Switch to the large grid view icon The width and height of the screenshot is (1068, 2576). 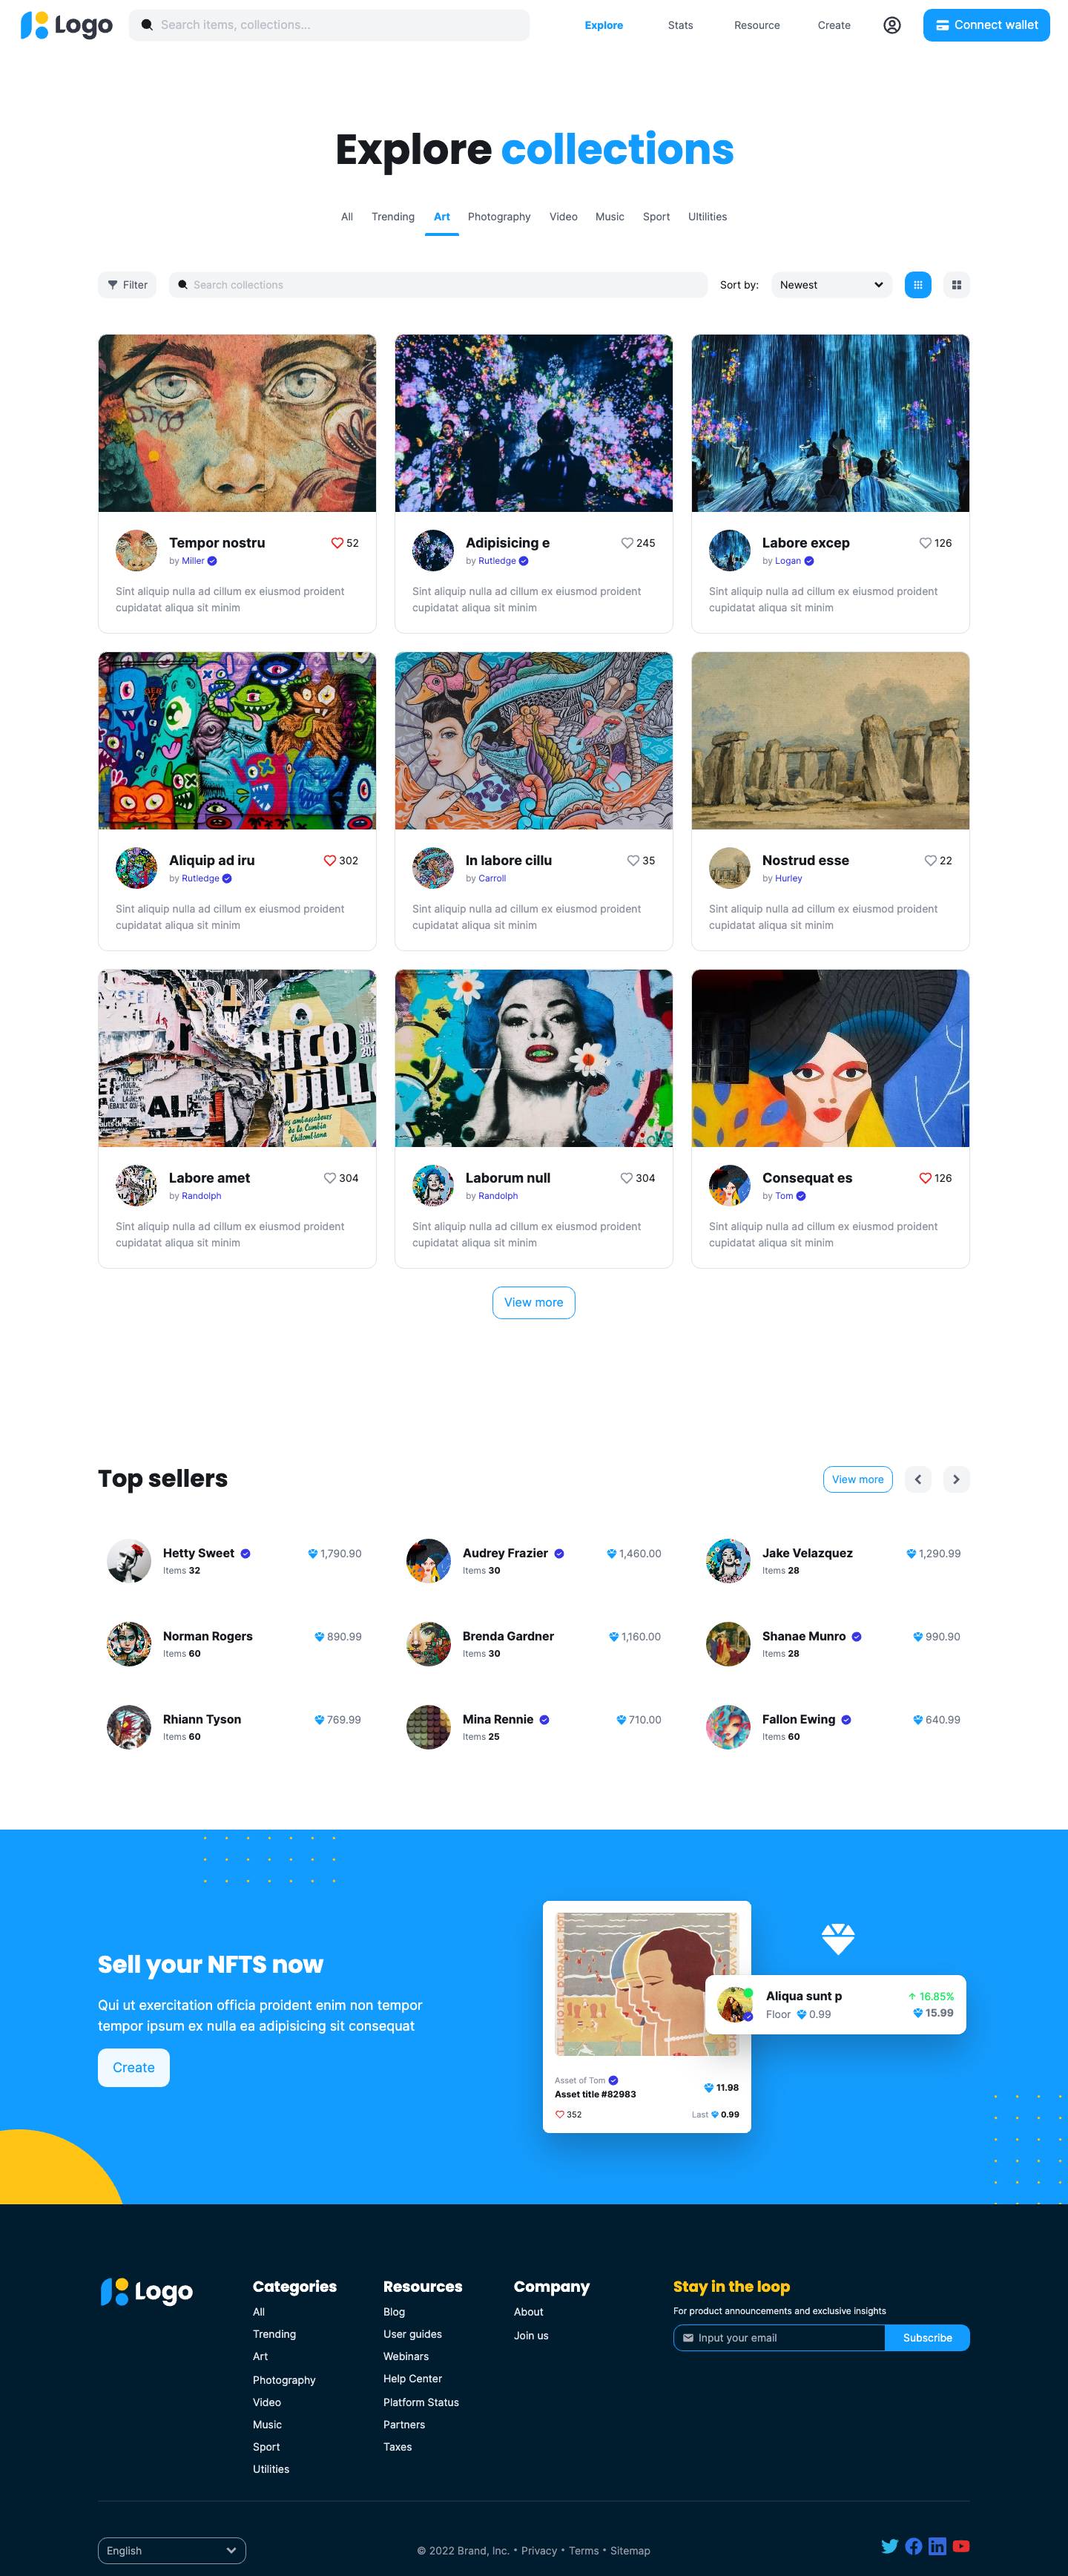click(957, 285)
